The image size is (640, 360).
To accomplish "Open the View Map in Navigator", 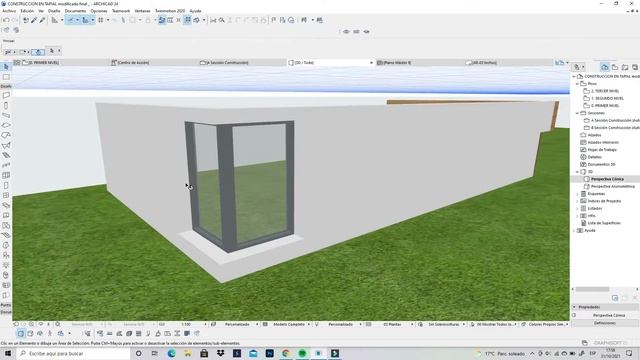I will (x=615, y=67).
